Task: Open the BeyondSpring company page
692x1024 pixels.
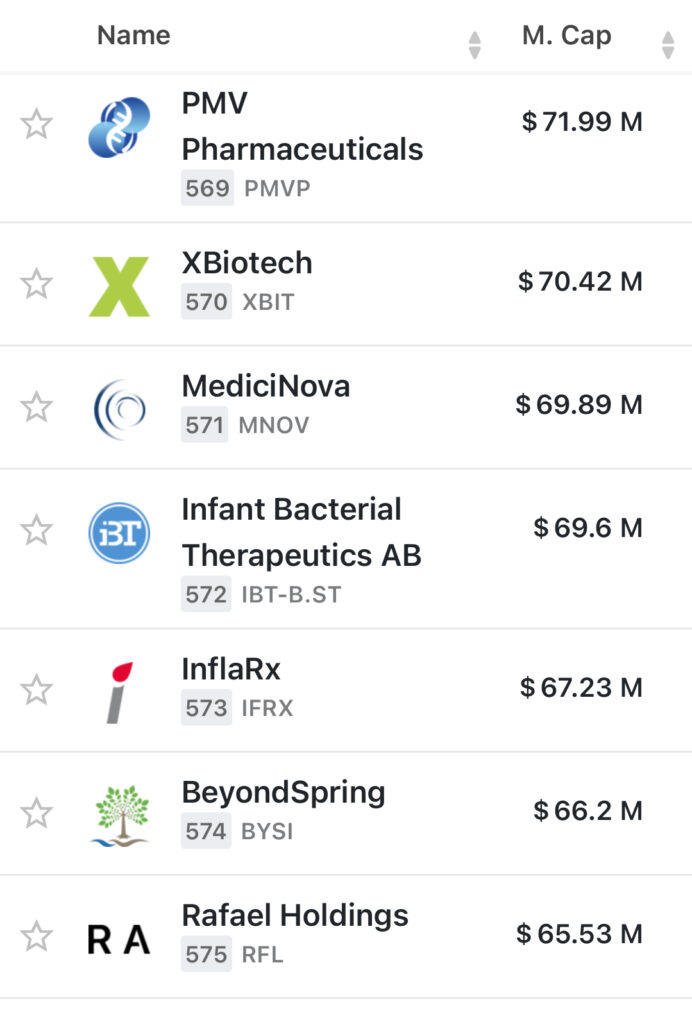Action: point(283,793)
